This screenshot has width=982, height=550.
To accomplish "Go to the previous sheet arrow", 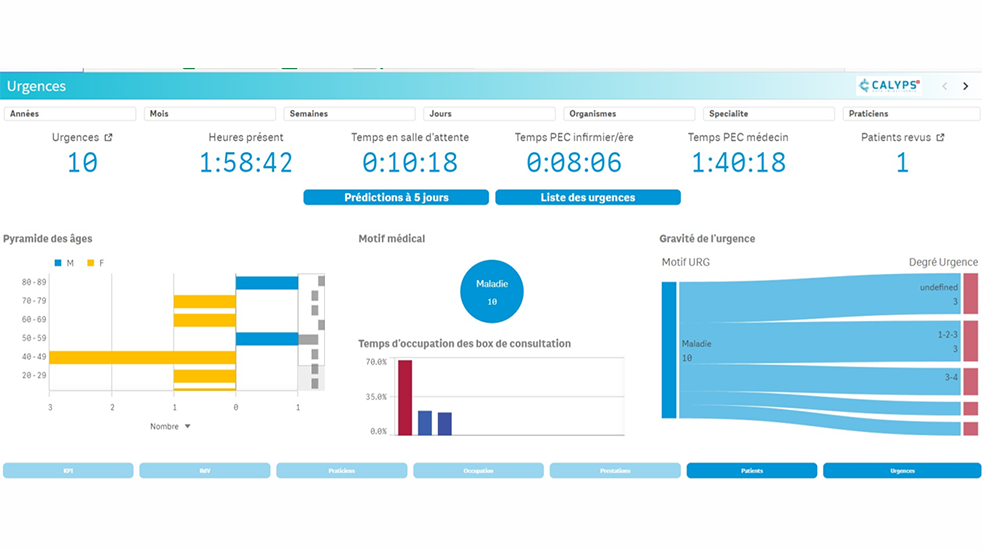I will point(944,86).
